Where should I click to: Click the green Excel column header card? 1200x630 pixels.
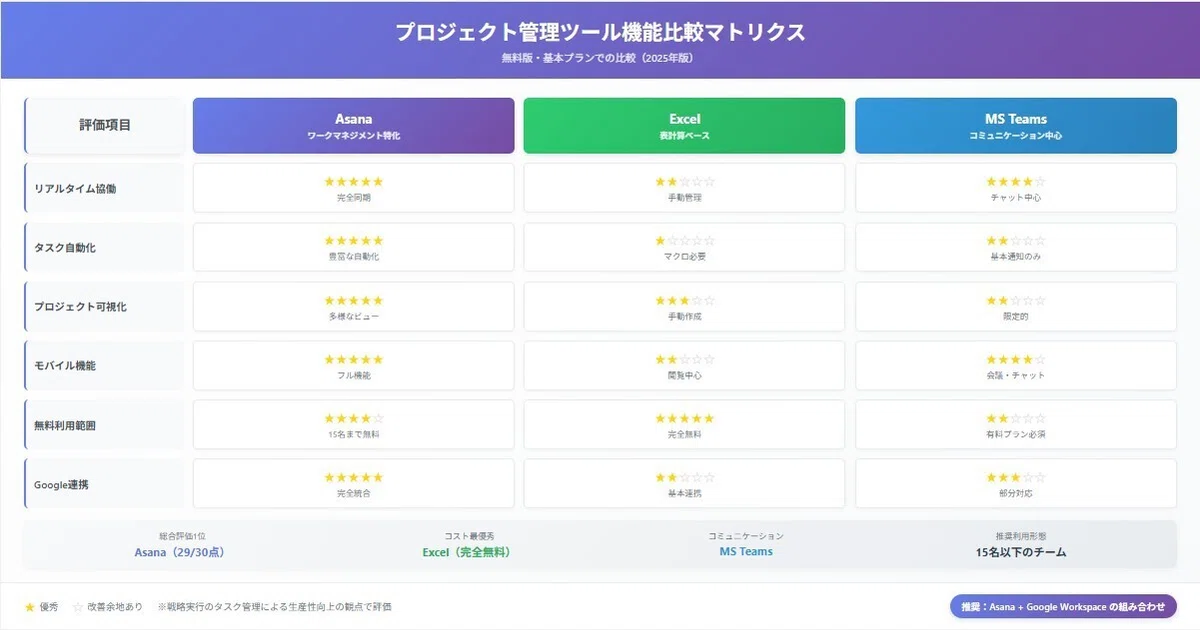[x=684, y=126]
